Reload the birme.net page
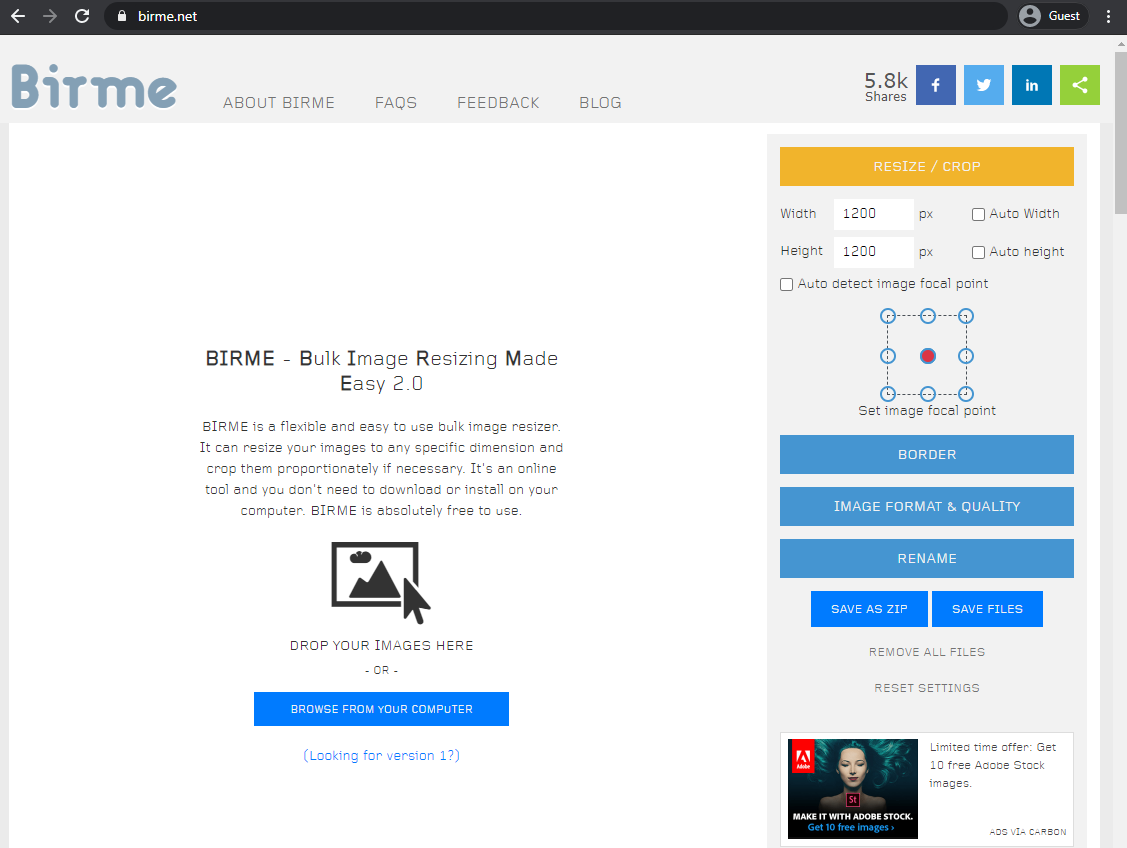This screenshot has height=848, width=1127. click(x=82, y=16)
